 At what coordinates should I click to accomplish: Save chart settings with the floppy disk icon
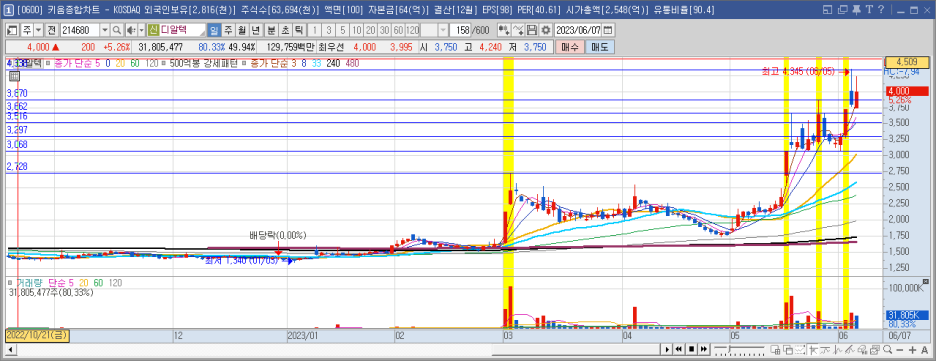pyautogui.click(x=532, y=30)
